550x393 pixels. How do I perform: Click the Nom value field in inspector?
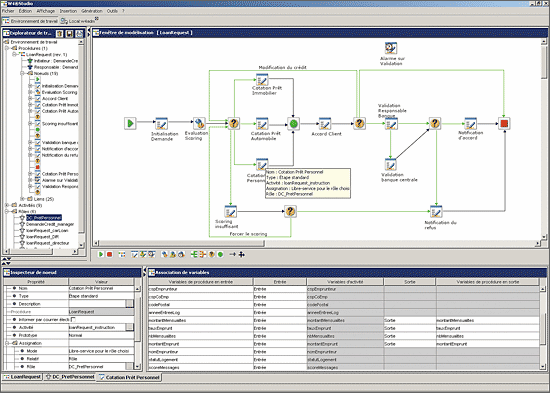[x=101, y=288]
